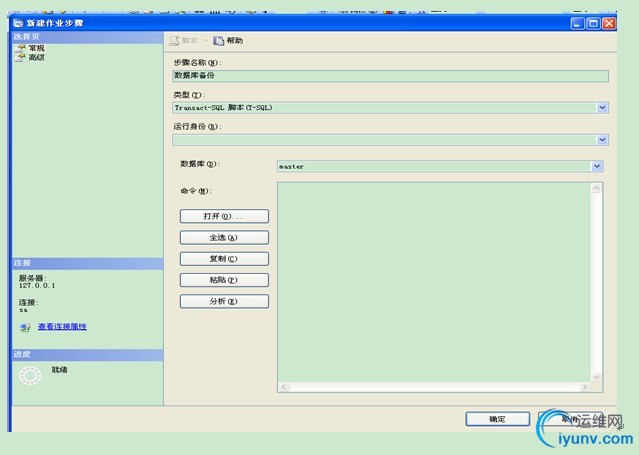Click the progress spinner icon beside 就绪
Screen dimensions: 639x455
point(30,375)
